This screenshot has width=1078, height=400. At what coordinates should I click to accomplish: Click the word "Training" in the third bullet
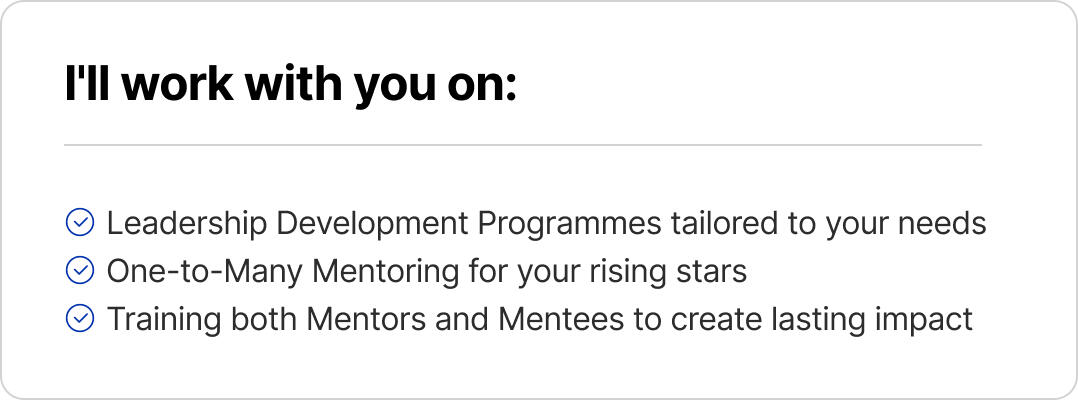164,321
